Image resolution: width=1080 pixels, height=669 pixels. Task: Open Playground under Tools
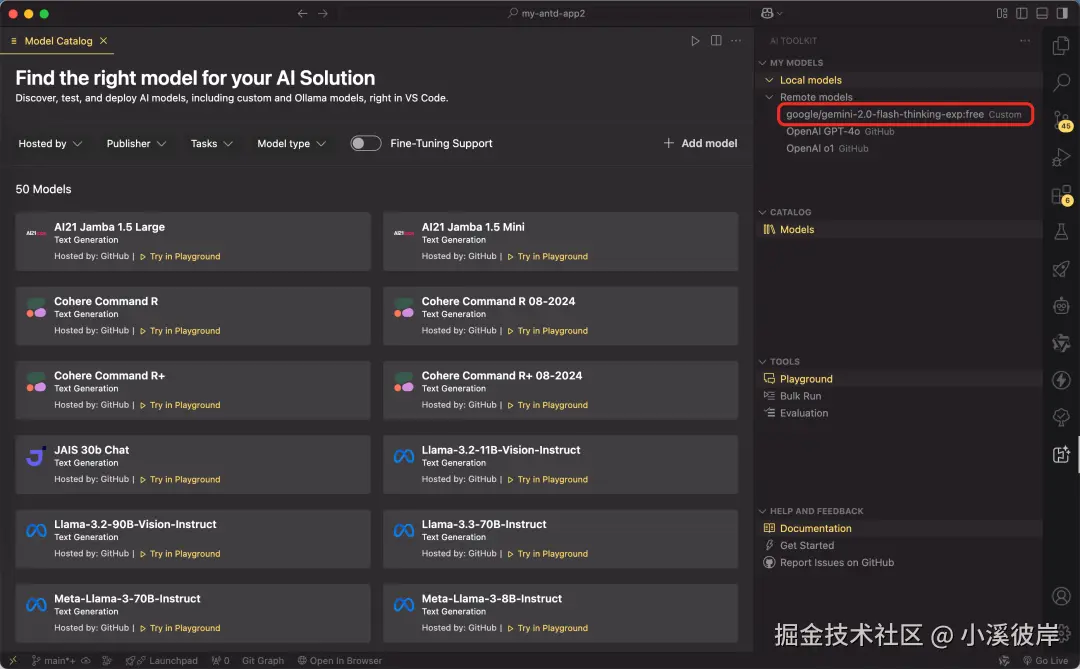pyautogui.click(x=899, y=379)
